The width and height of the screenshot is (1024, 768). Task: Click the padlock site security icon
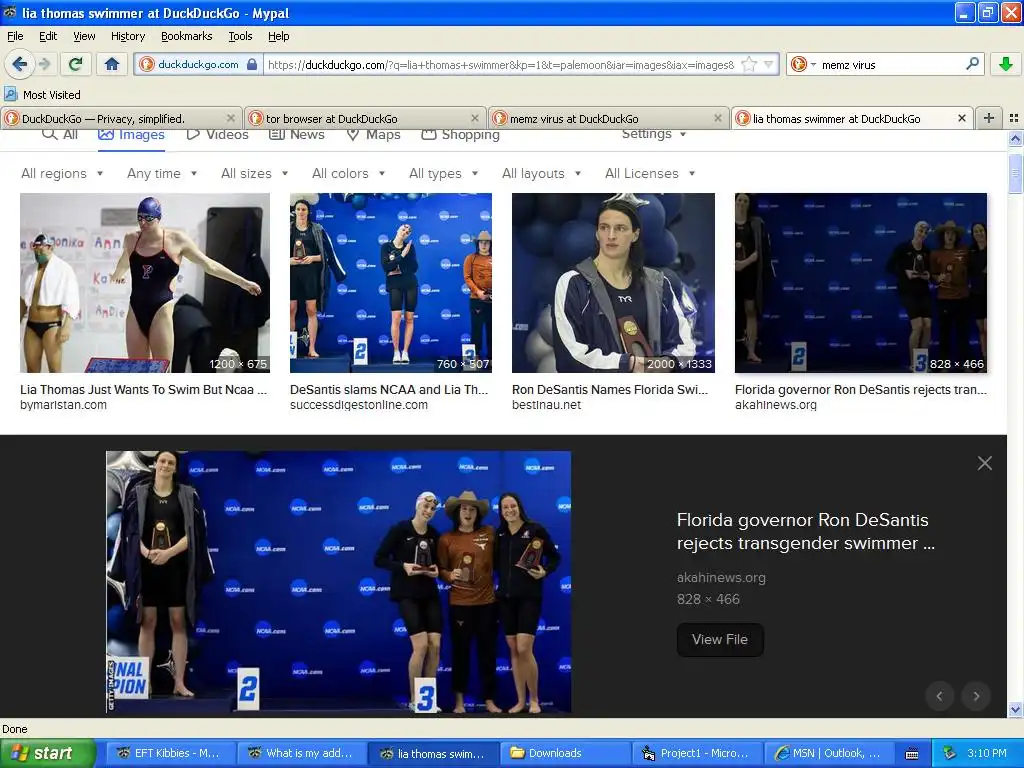click(252, 64)
